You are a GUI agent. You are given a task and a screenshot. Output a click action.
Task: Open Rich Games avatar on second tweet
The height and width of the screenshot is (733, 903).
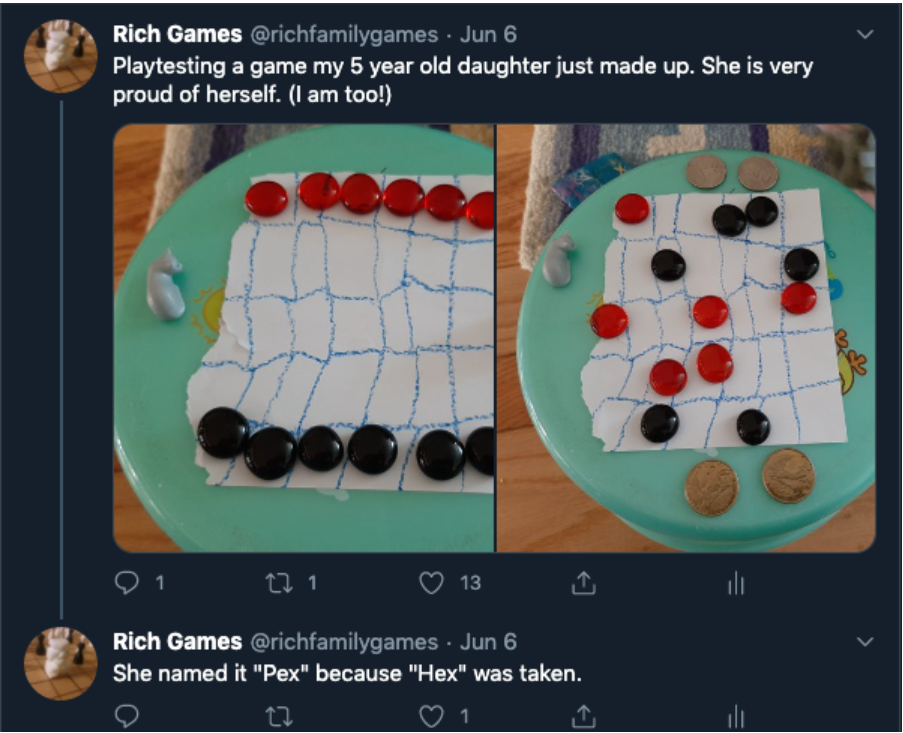click(60, 663)
